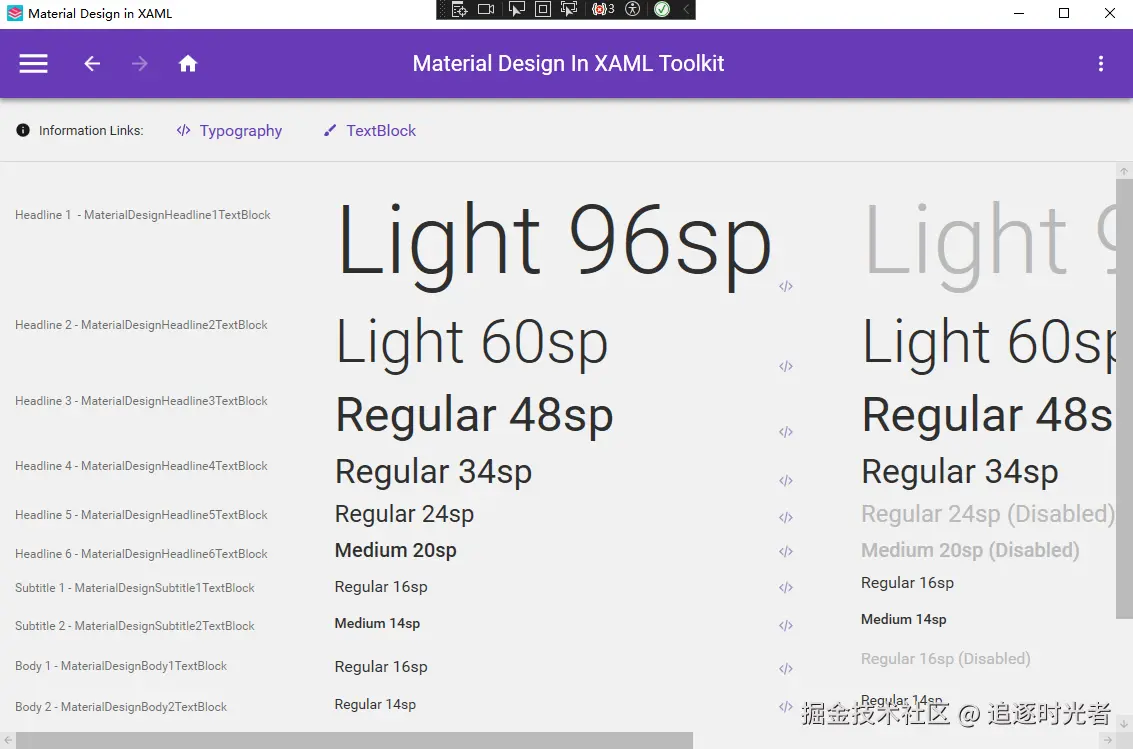Click the first-column Light 60sp sample text

(472, 345)
